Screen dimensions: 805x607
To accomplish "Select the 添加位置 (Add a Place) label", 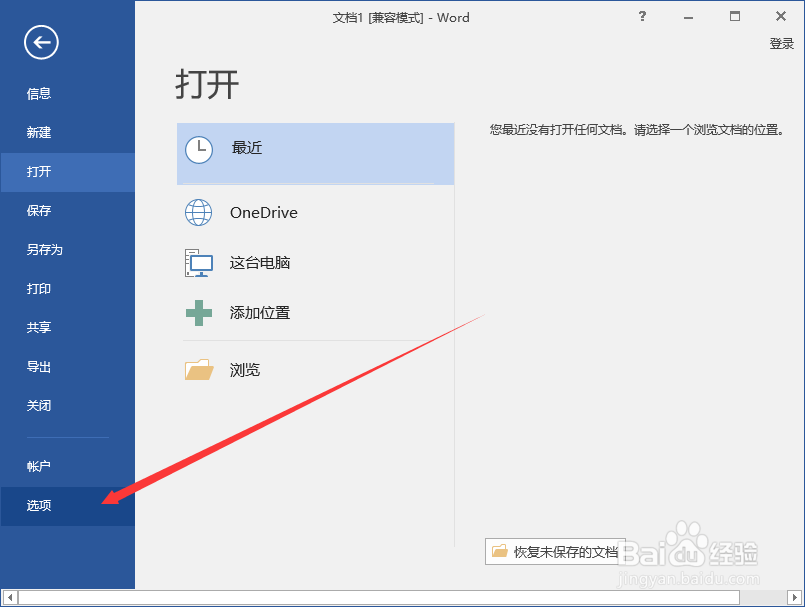I will [x=260, y=313].
